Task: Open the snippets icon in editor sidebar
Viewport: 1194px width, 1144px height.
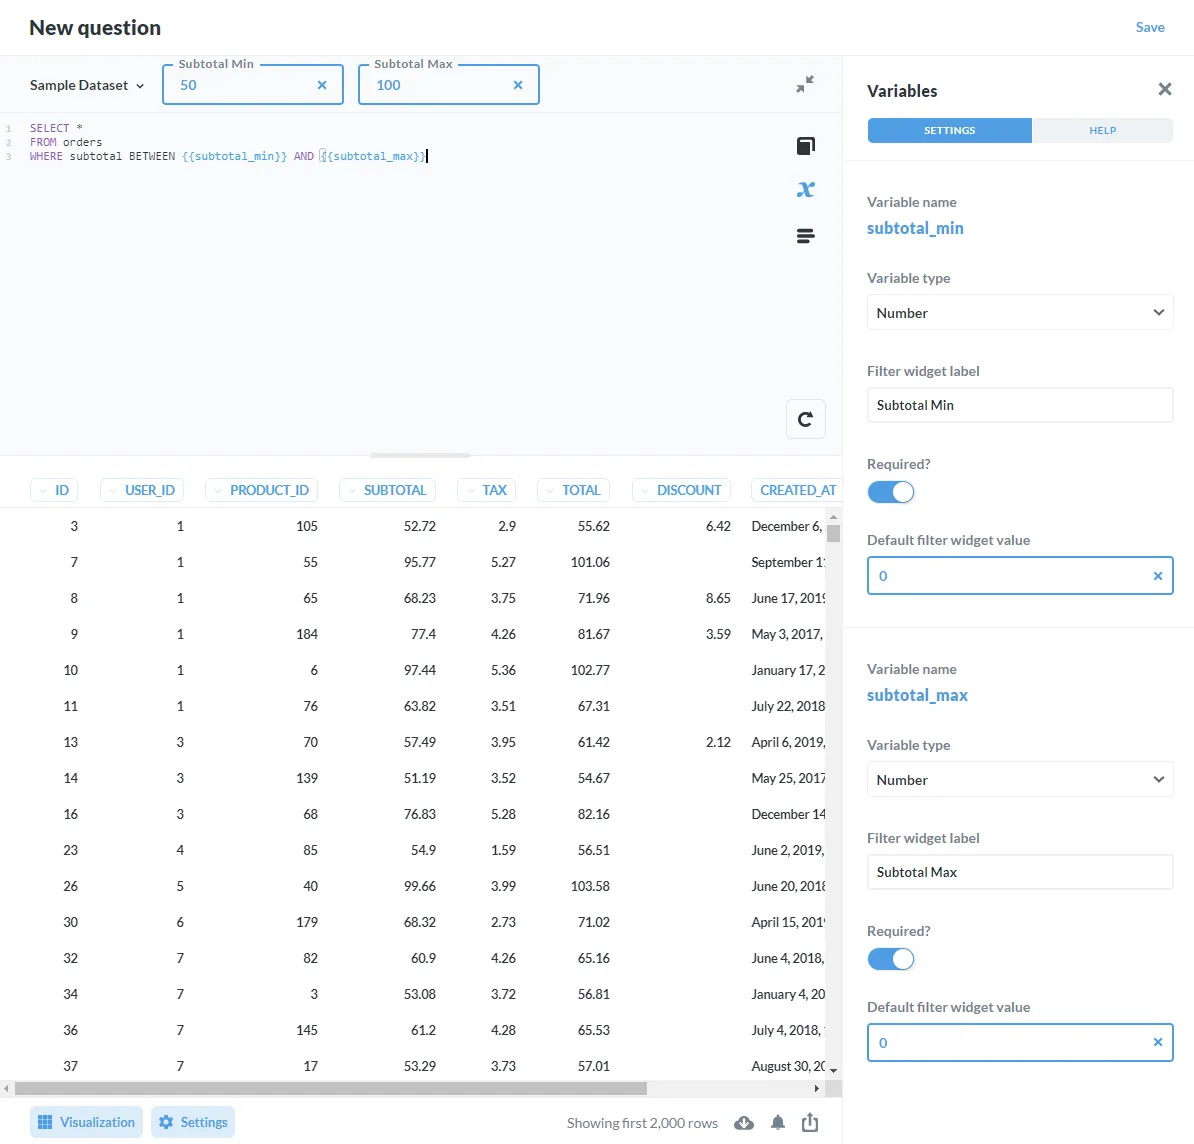Action: 805,236
